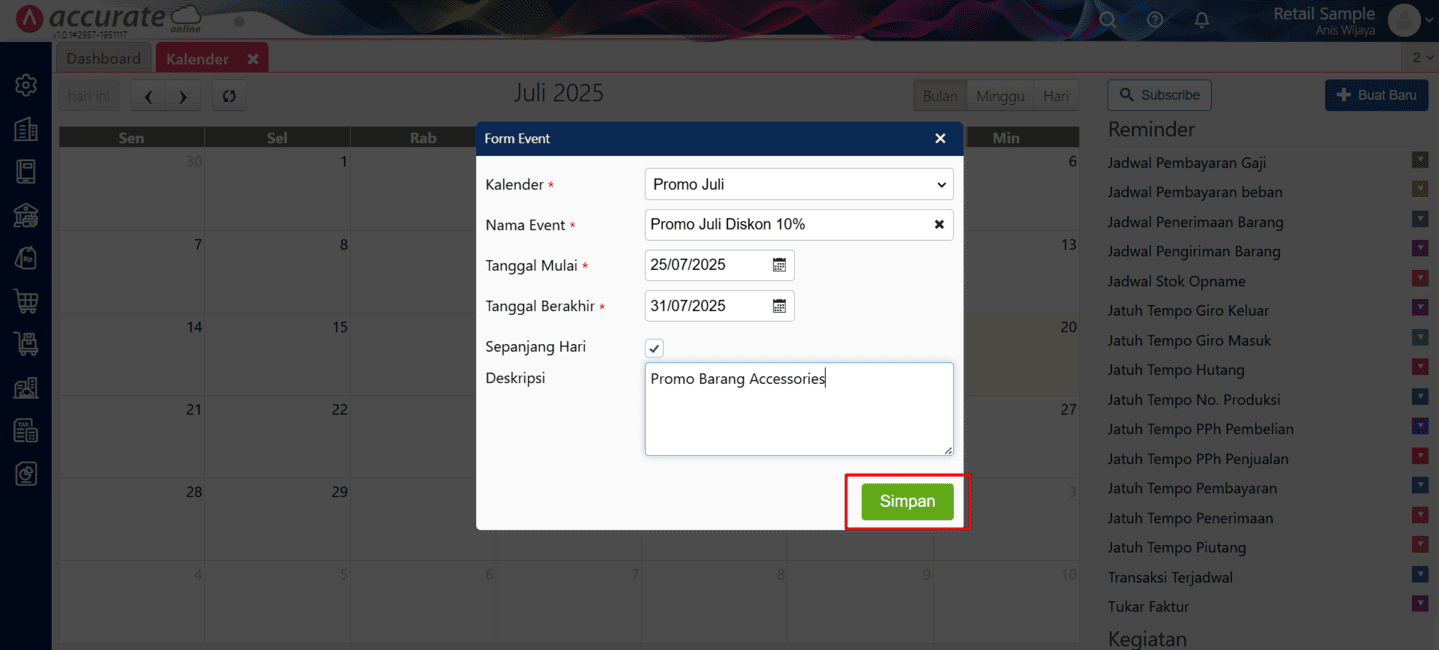
Task: Open the settings gear in the sidebar
Action: pos(26,85)
